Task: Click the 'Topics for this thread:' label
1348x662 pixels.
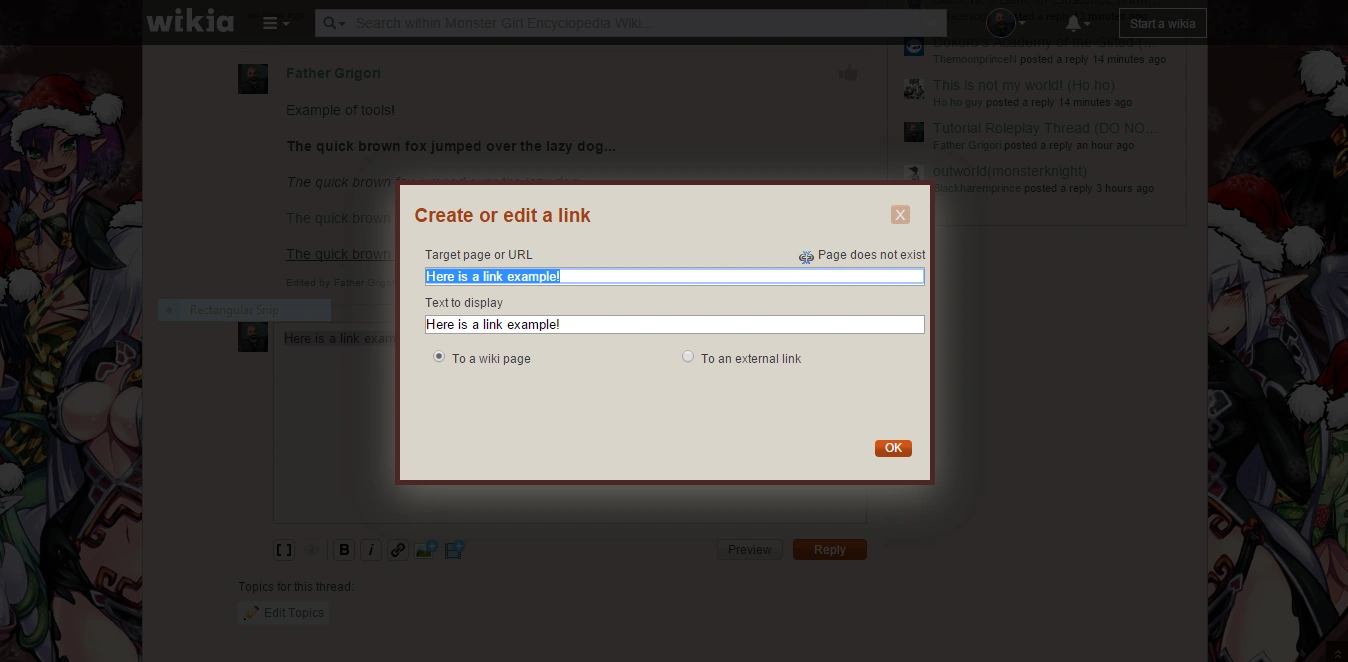Action: [296, 587]
